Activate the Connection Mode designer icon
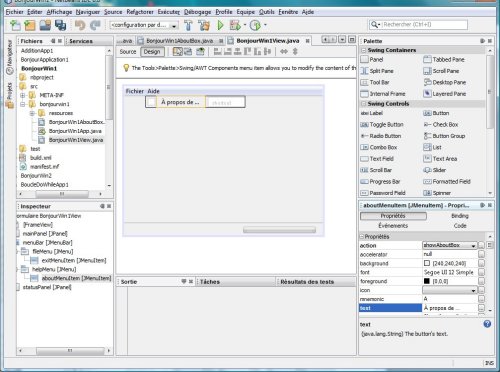500x372 pixels. [x=188, y=52]
